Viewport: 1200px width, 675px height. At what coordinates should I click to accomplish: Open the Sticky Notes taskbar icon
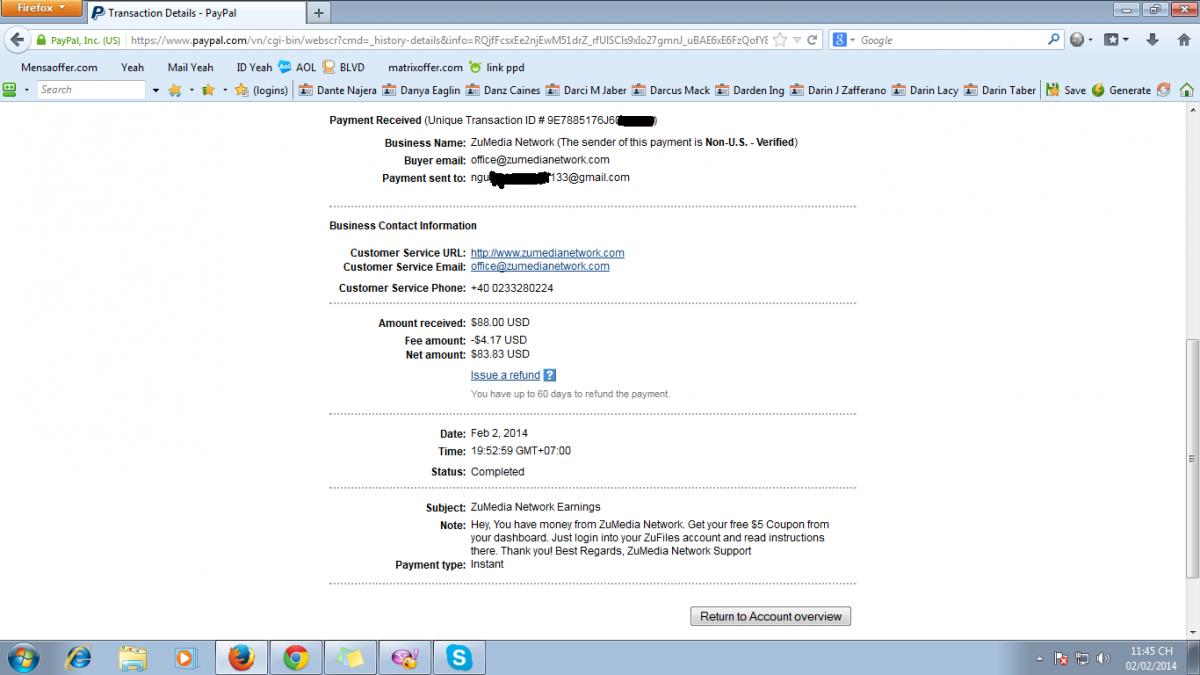350,657
